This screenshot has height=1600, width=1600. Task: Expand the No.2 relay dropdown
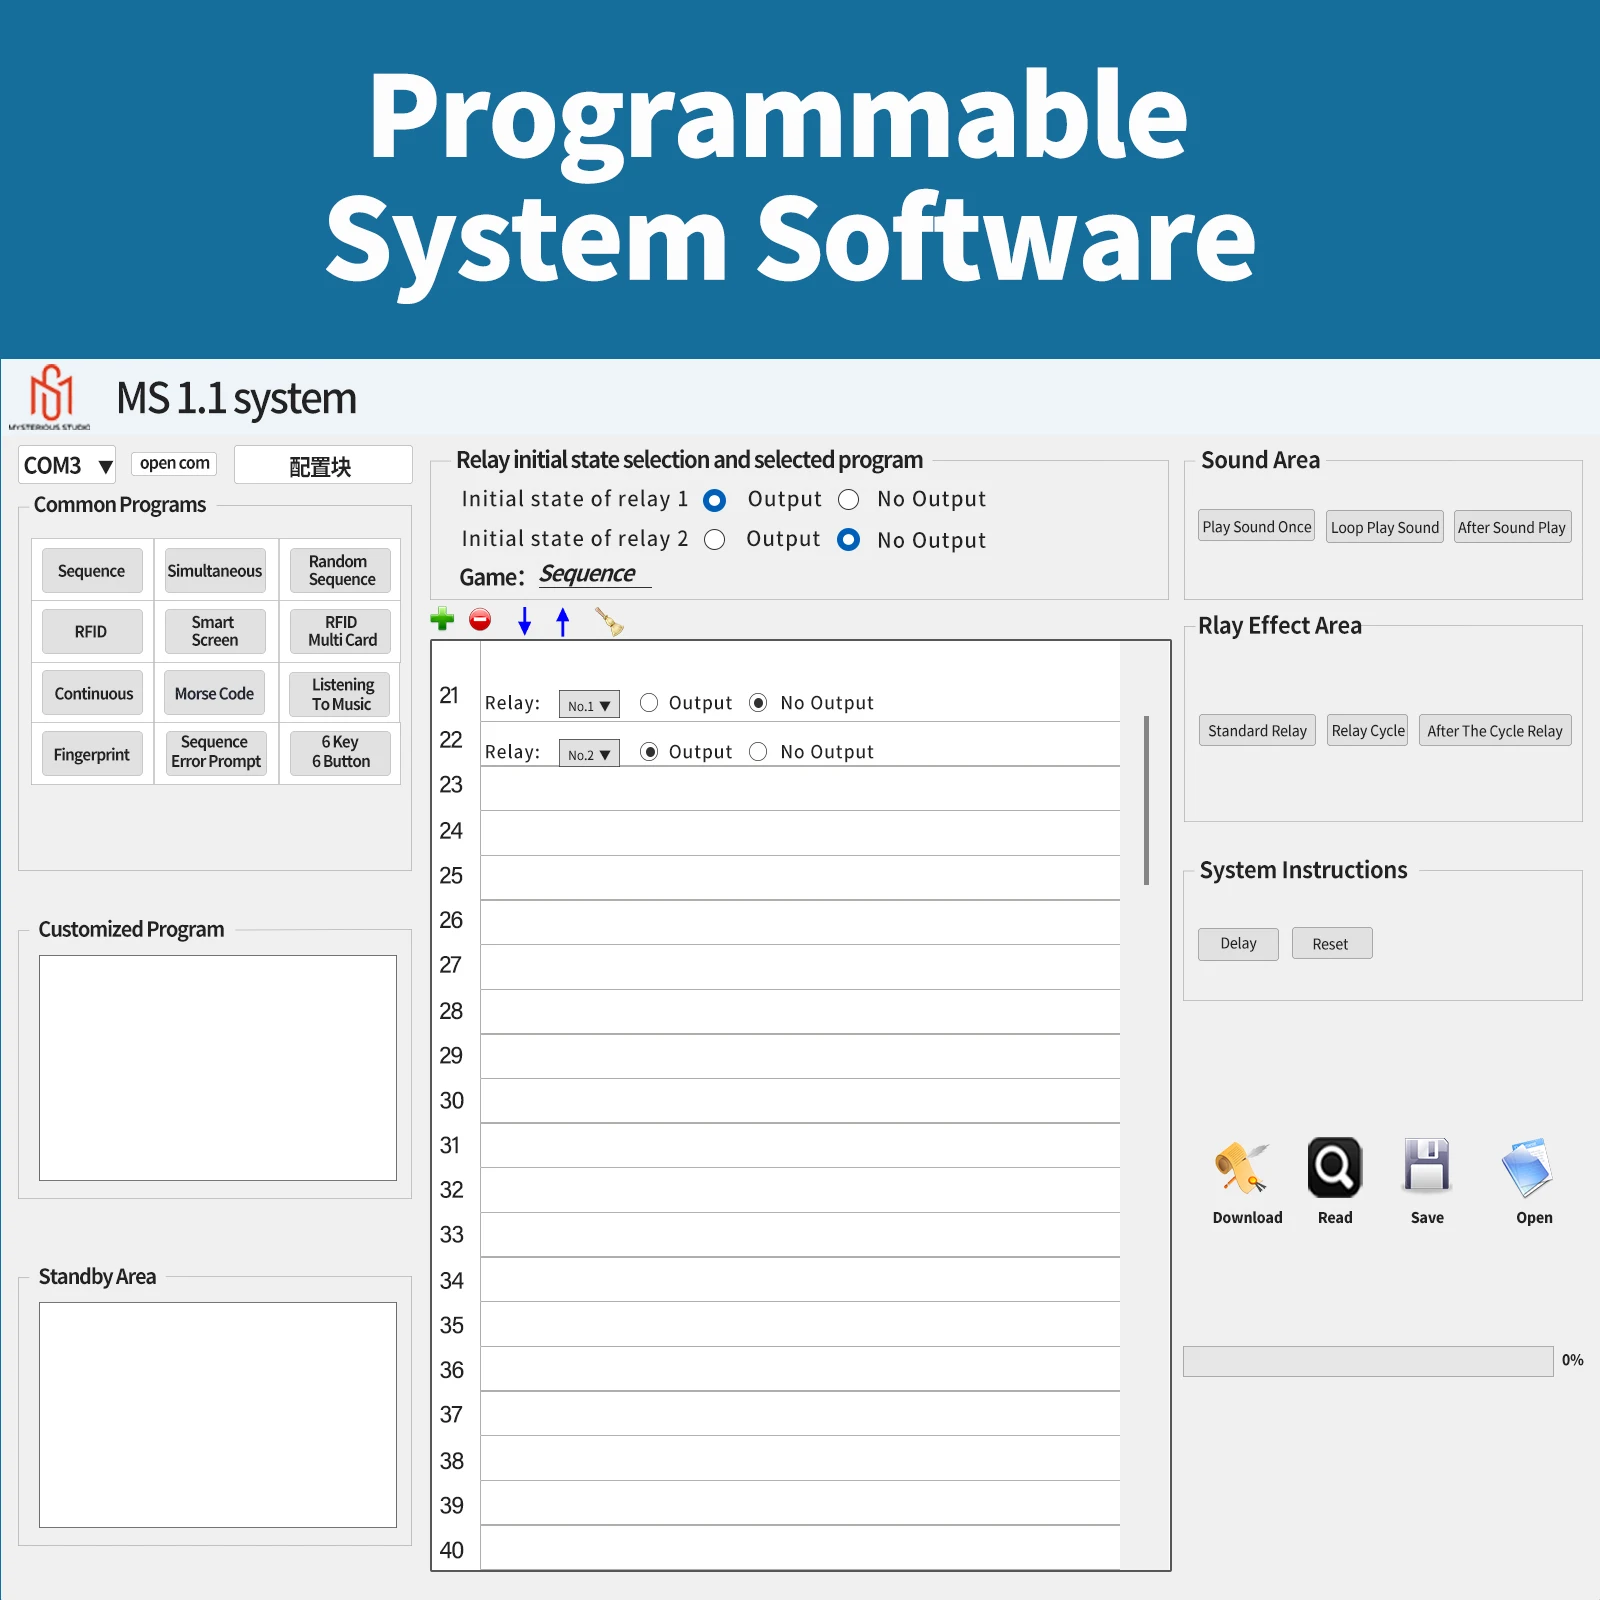click(x=589, y=753)
